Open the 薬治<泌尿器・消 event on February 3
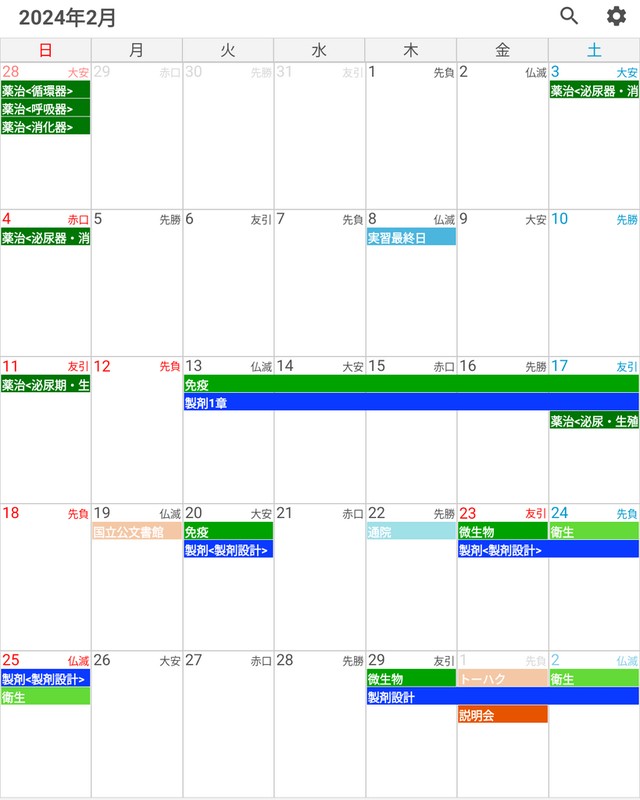Viewport: 640px width, 800px height. [x=594, y=90]
